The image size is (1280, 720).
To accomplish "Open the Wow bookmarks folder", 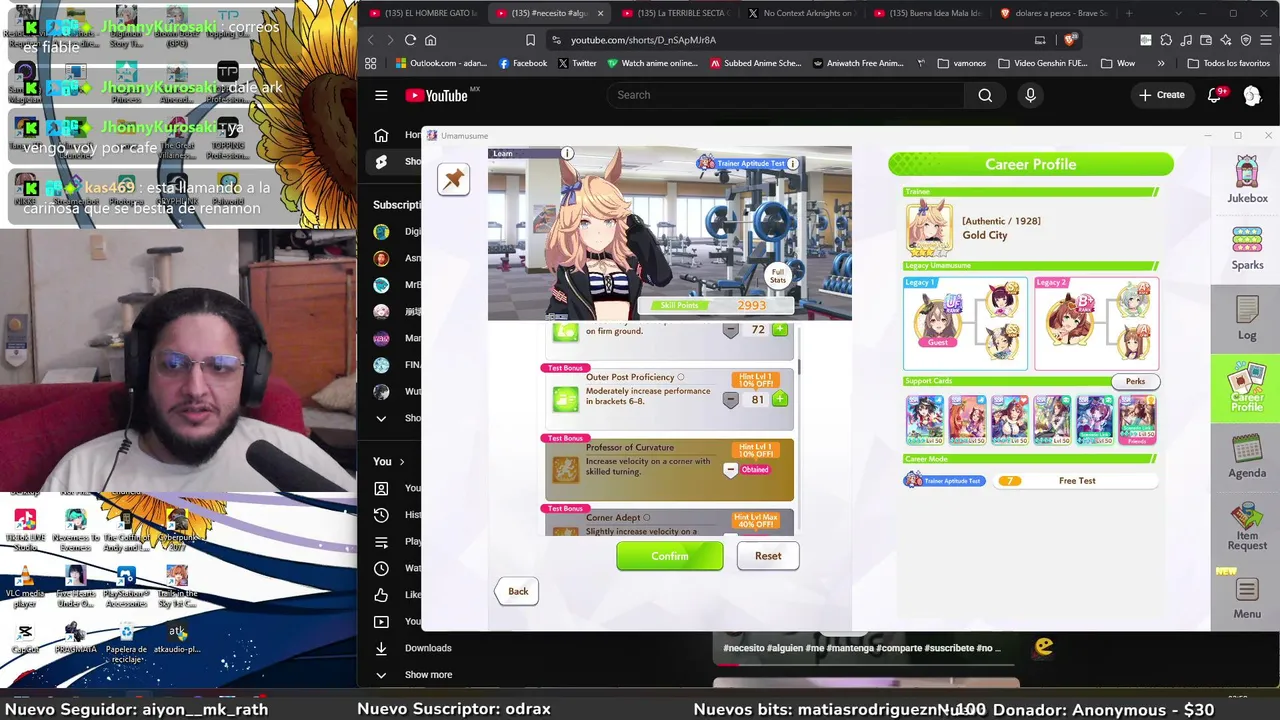I will tap(1119, 63).
